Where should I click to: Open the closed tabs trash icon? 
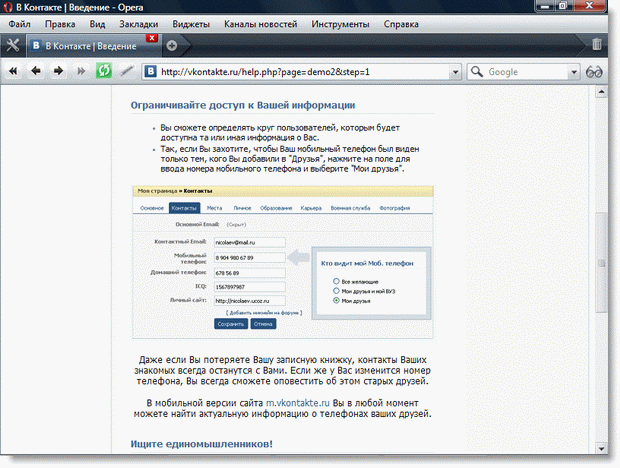tap(597, 44)
